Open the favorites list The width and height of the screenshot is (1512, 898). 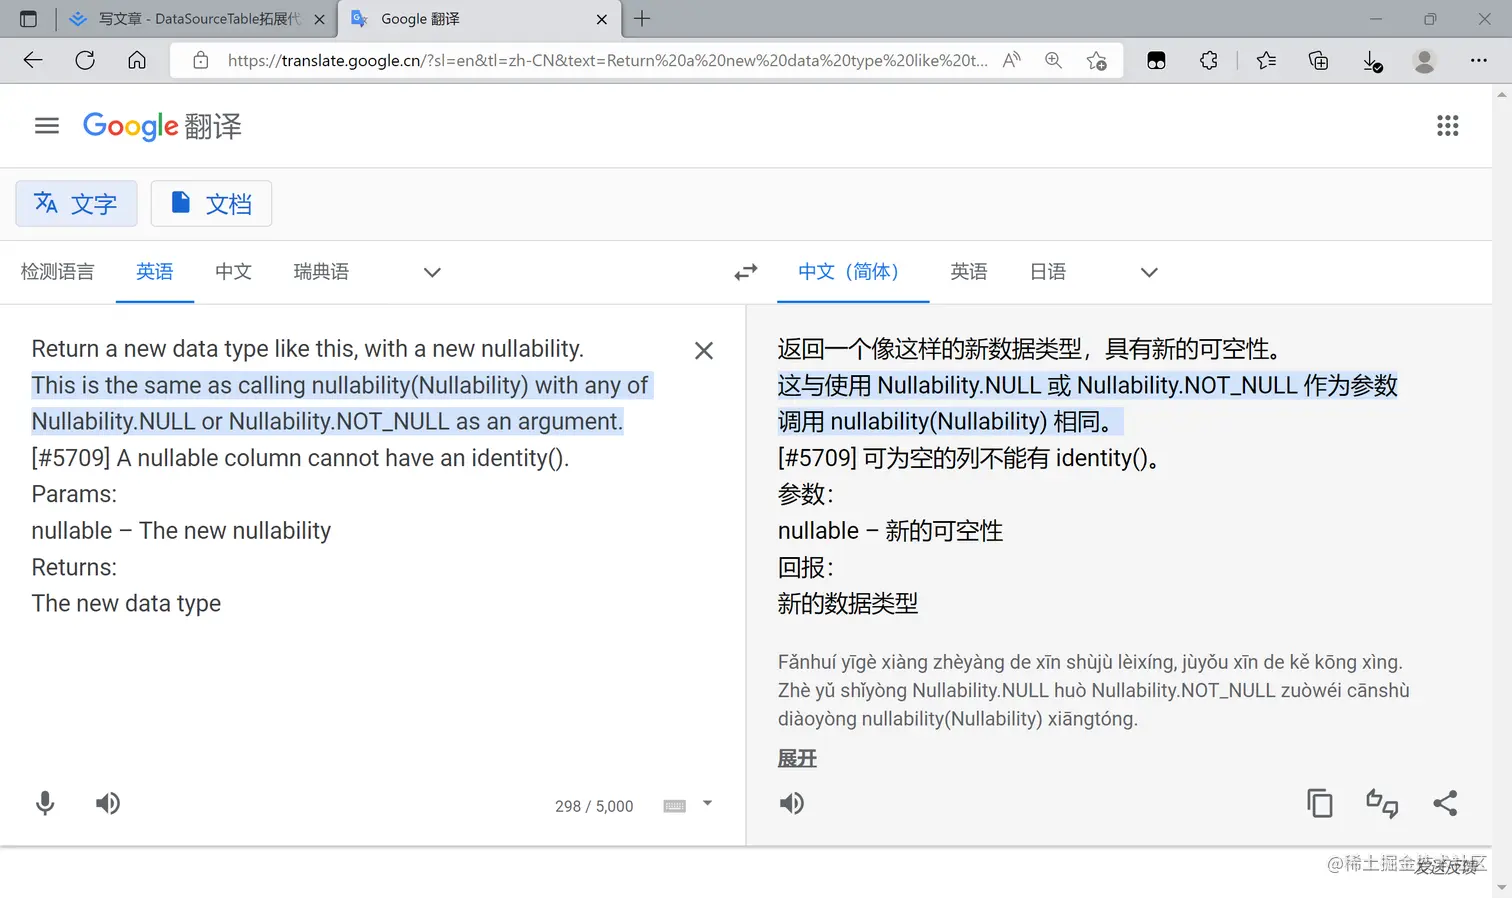point(1266,60)
